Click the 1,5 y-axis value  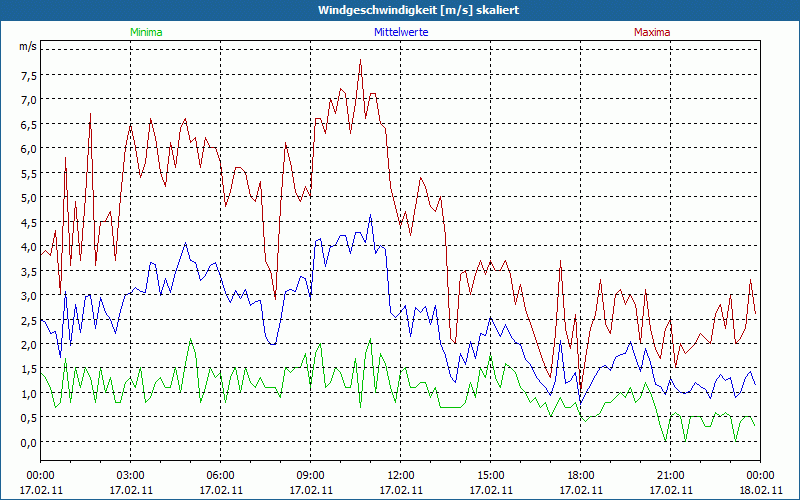(x=29, y=370)
